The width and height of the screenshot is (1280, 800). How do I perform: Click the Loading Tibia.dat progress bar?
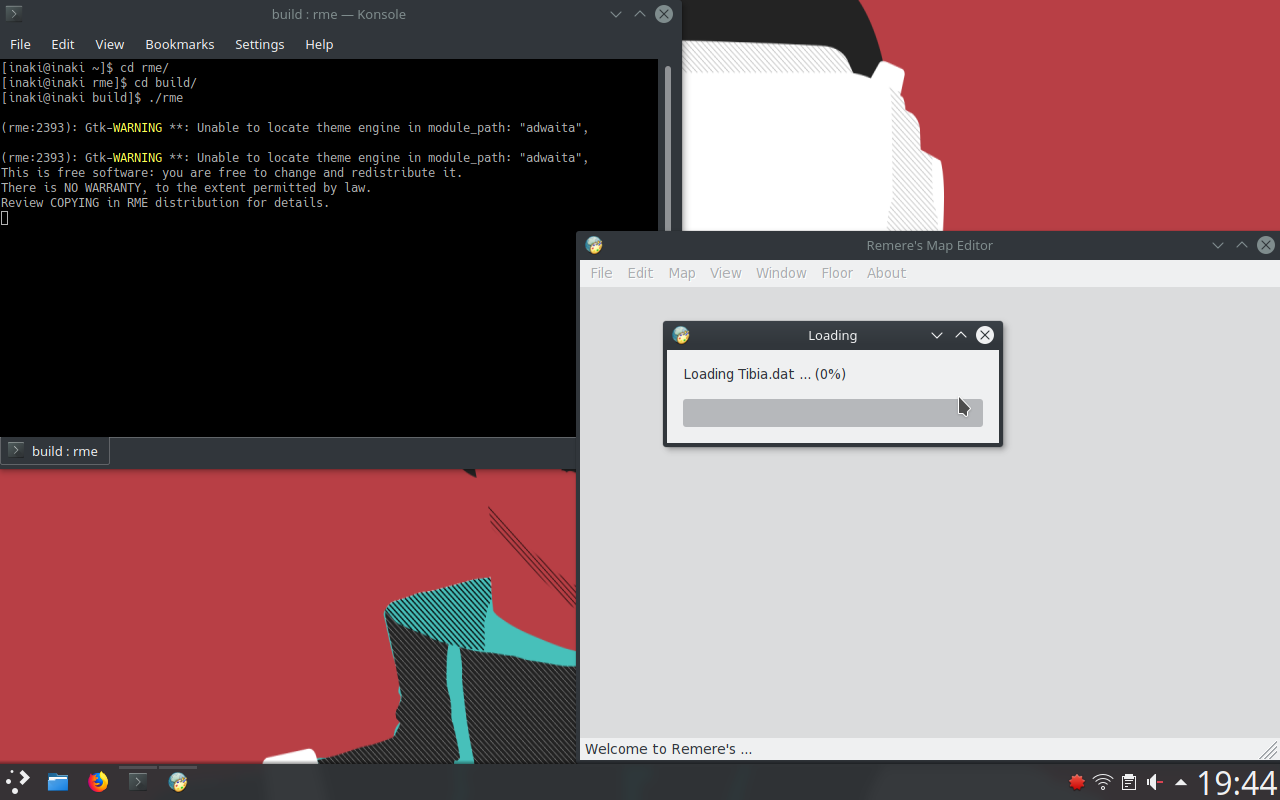tap(833, 413)
